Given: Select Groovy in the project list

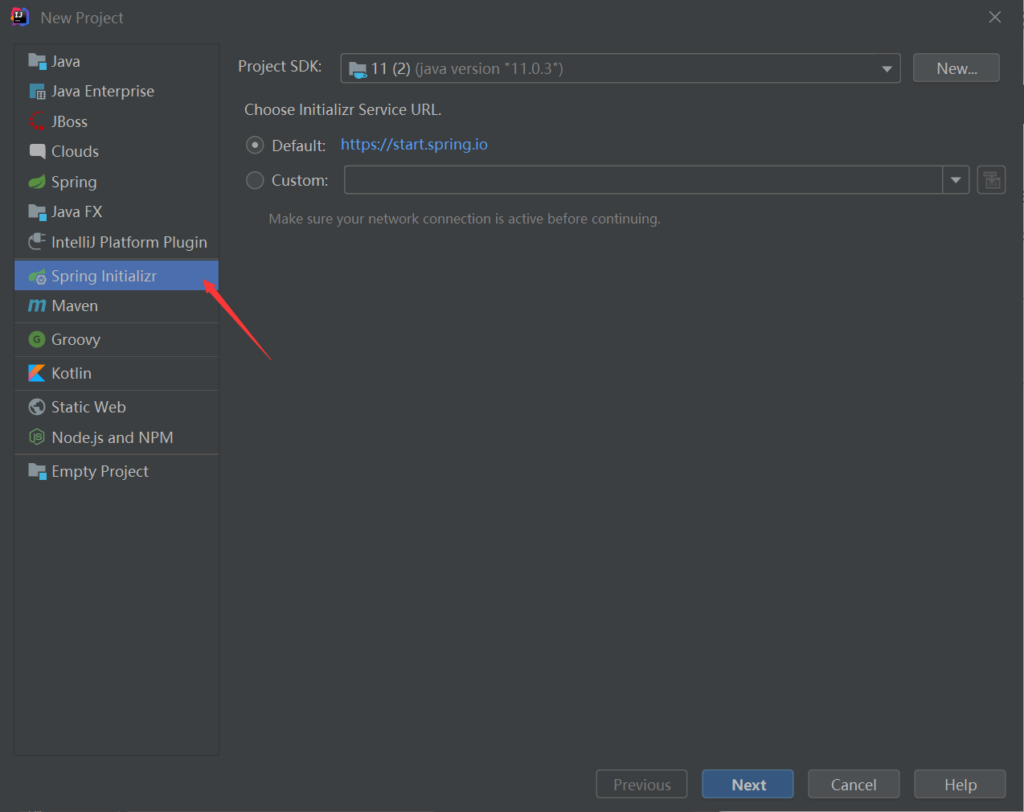Looking at the screenshot, I should (x=116, y=340).
